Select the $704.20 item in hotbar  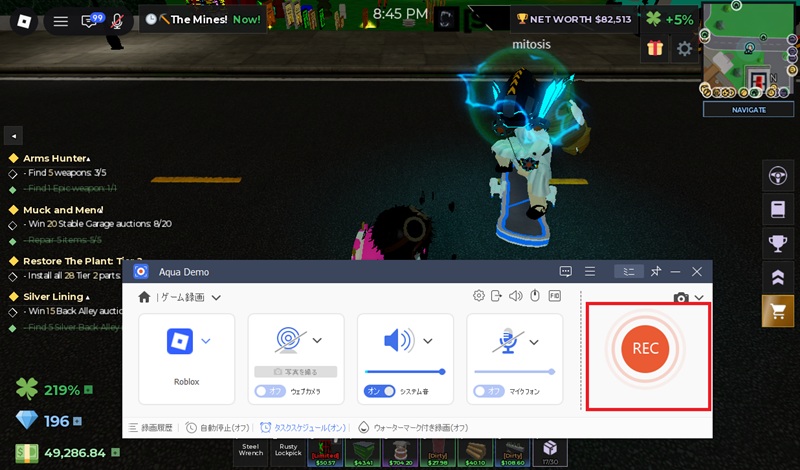(x=401, y=453)
